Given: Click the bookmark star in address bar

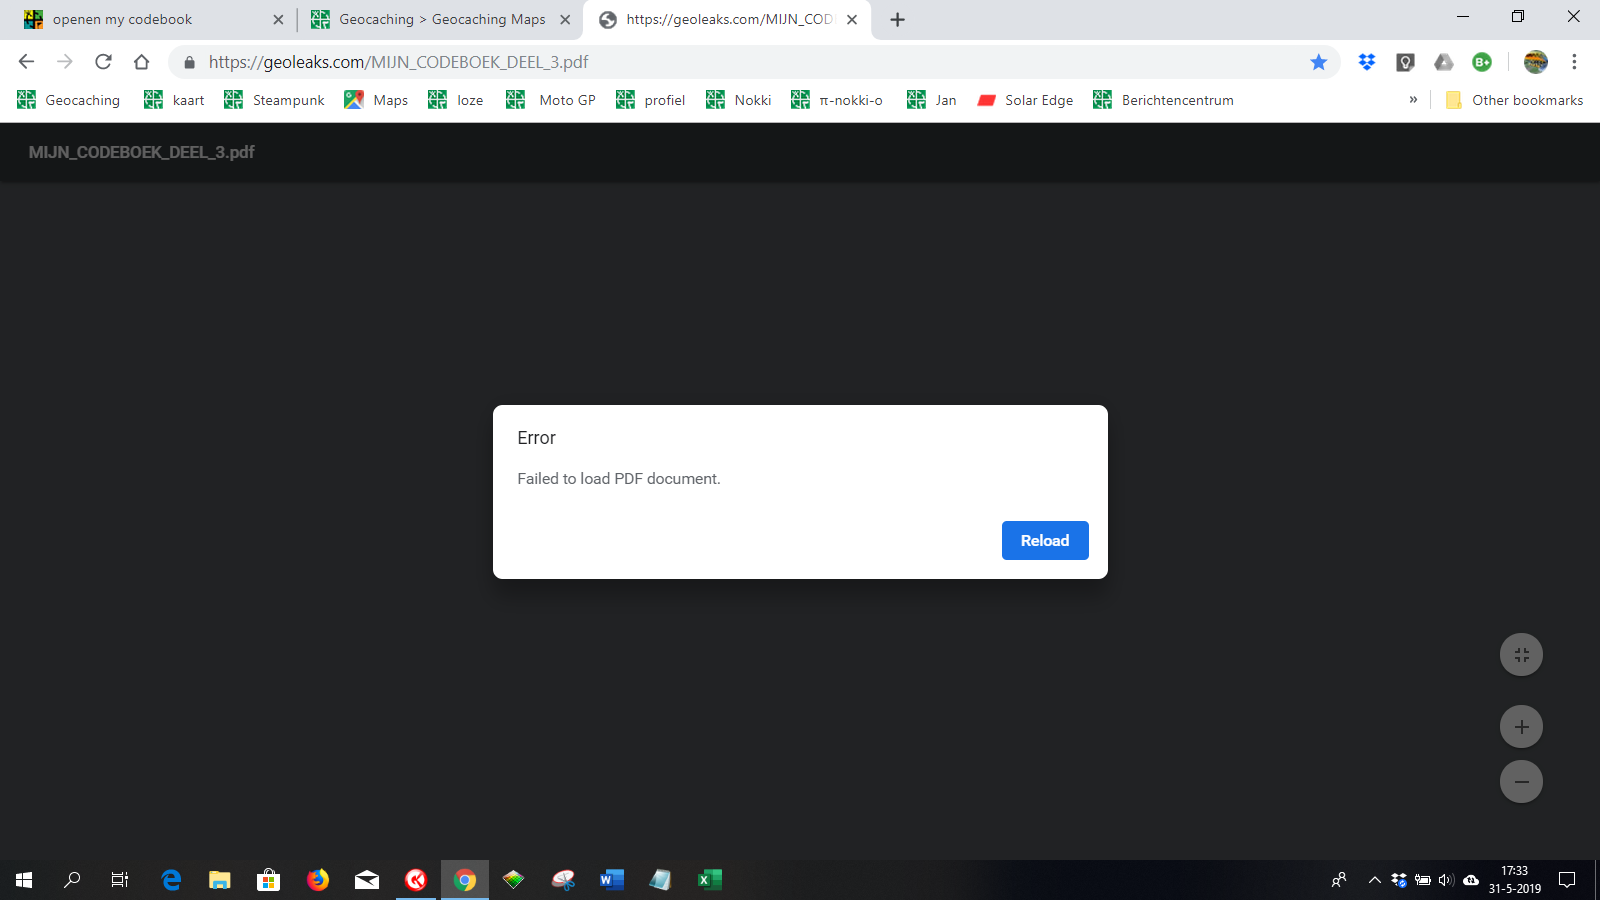Looking at the screenshot, I should (x=1319, y=62).
